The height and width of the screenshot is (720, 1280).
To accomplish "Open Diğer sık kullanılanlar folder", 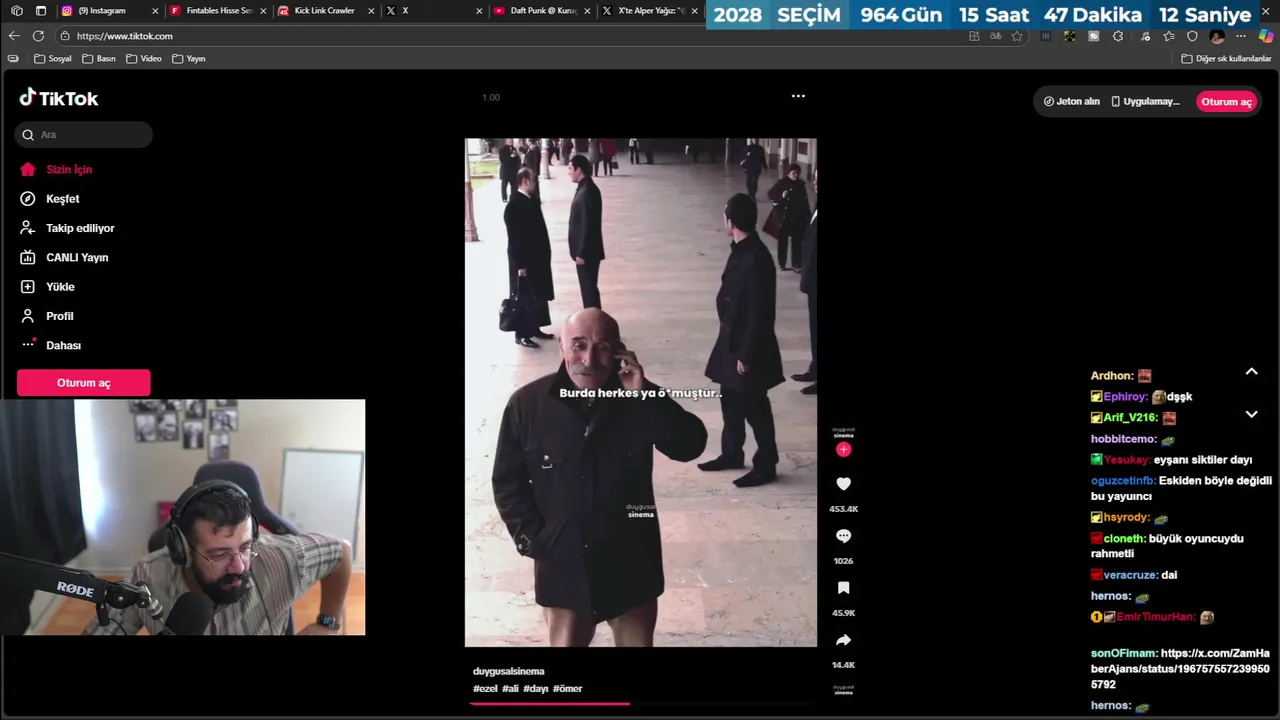I will (1226, 59).
